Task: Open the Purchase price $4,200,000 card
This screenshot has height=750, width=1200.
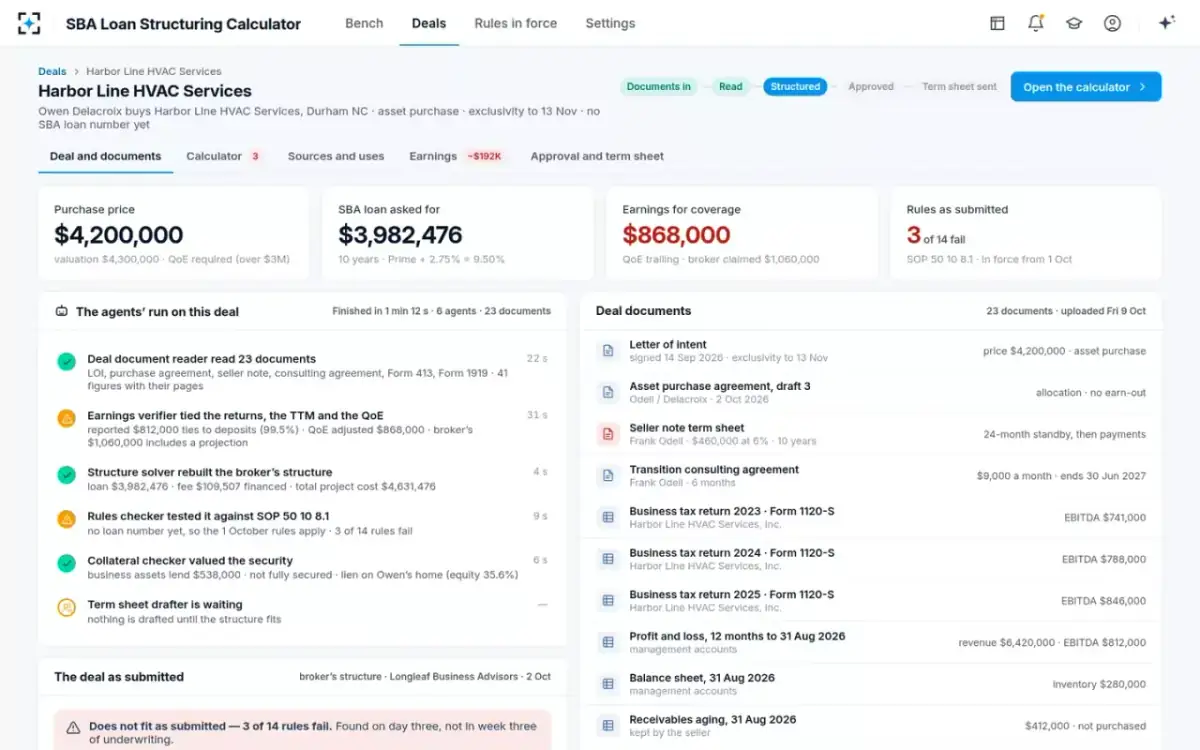Action: point(174,233)
